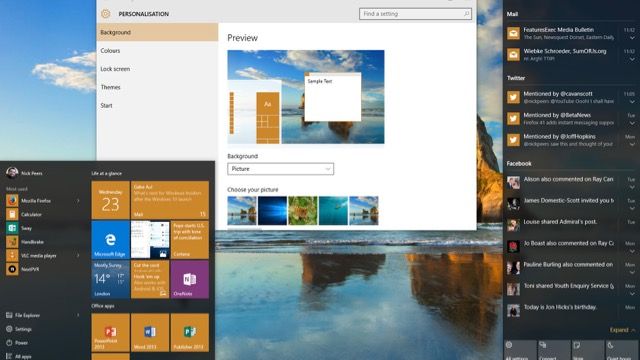
Task: Open James Domestic-Scott invited you notification
Action: pos(571,204)
